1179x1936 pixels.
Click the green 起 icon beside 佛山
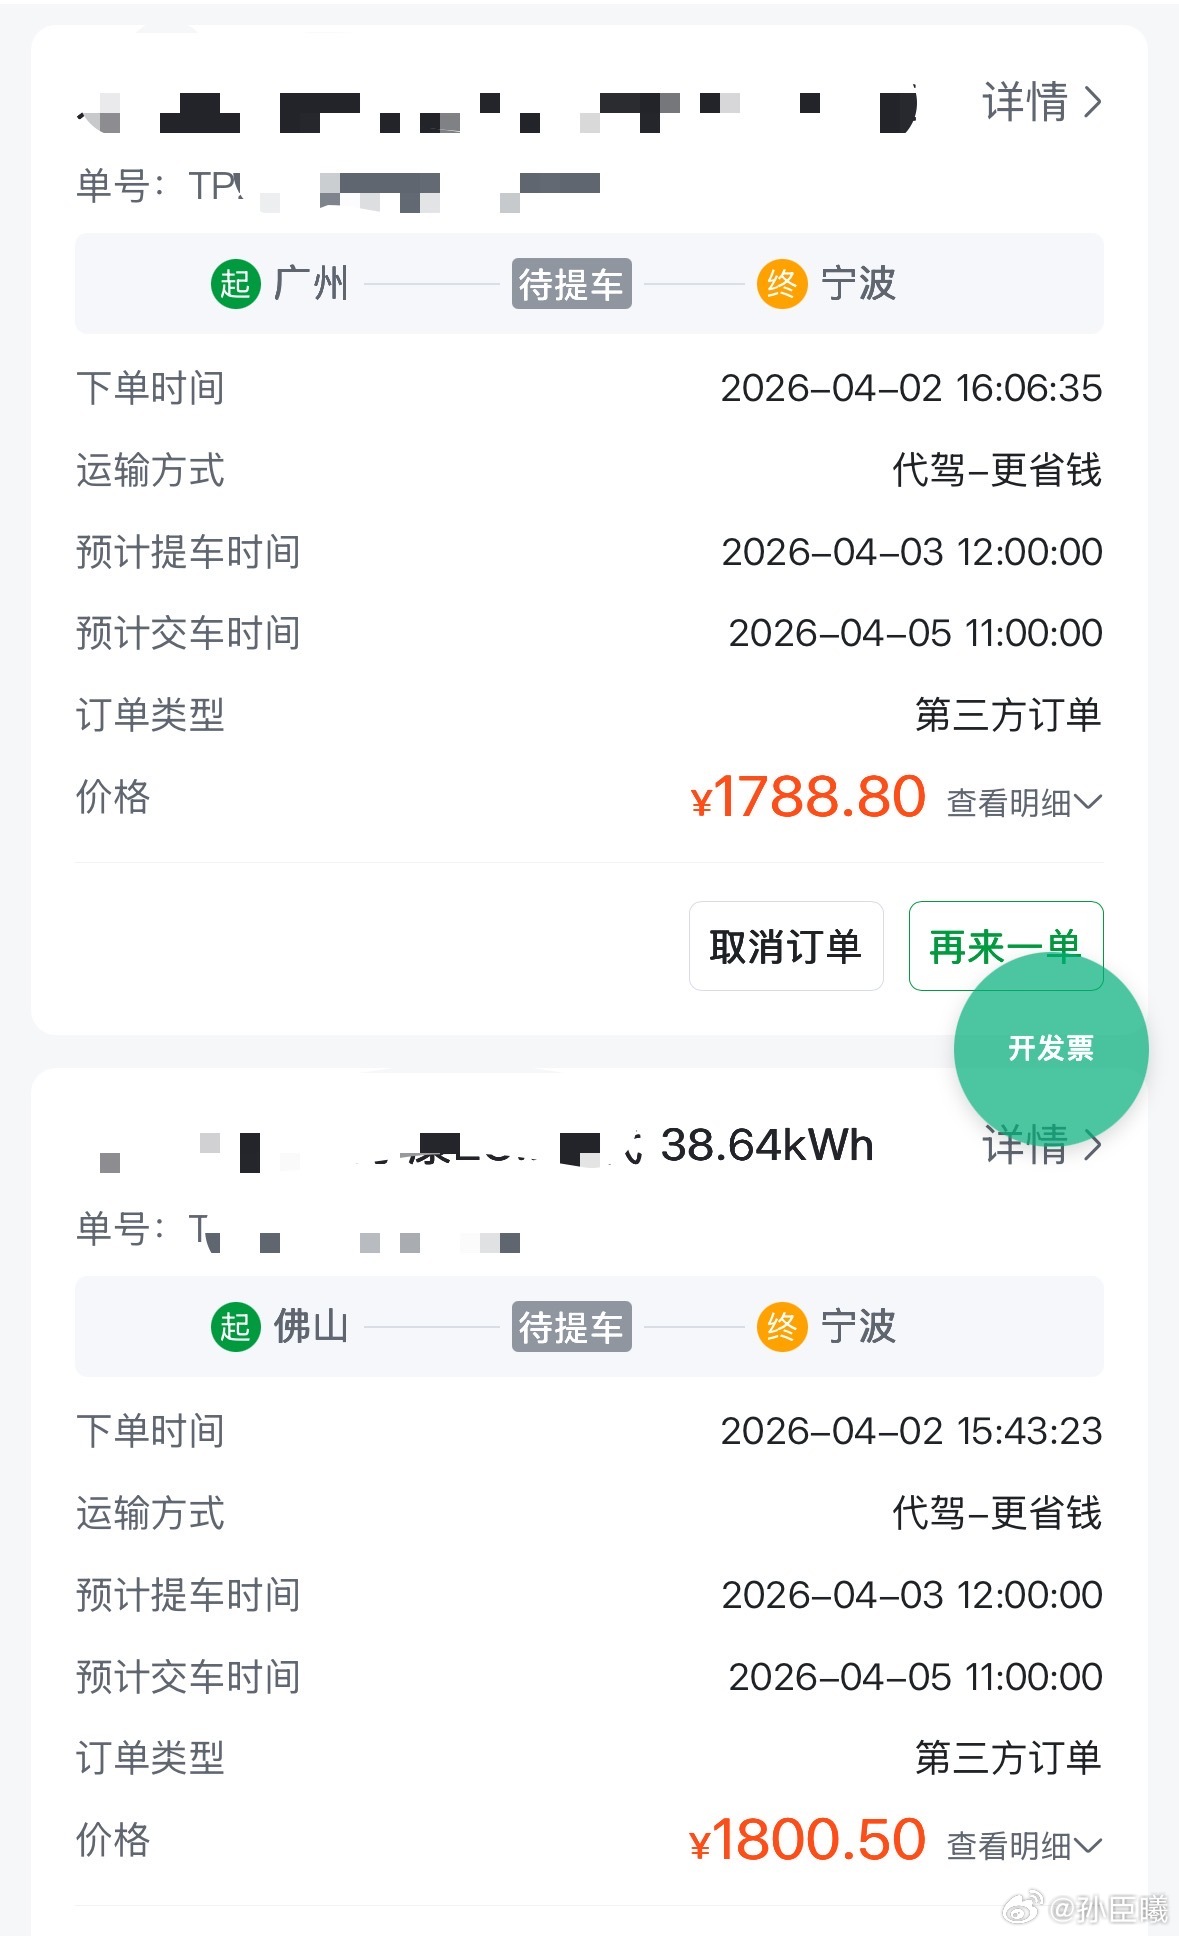(x=235, y=1327)
